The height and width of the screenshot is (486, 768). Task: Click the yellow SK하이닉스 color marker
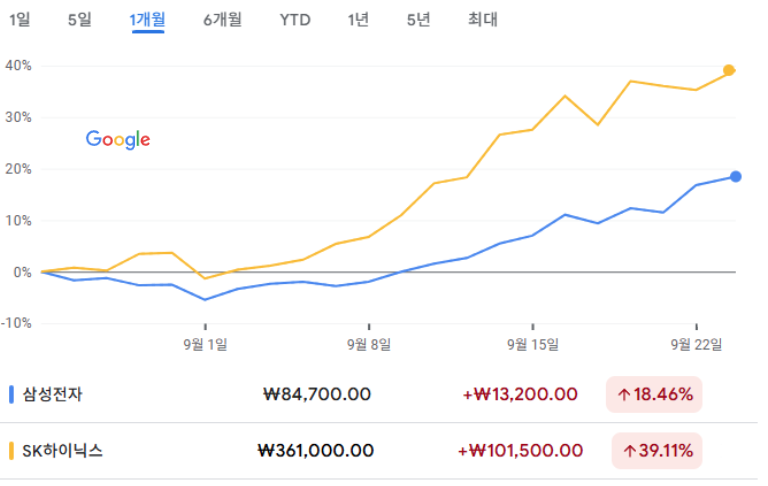coord(11,451)
